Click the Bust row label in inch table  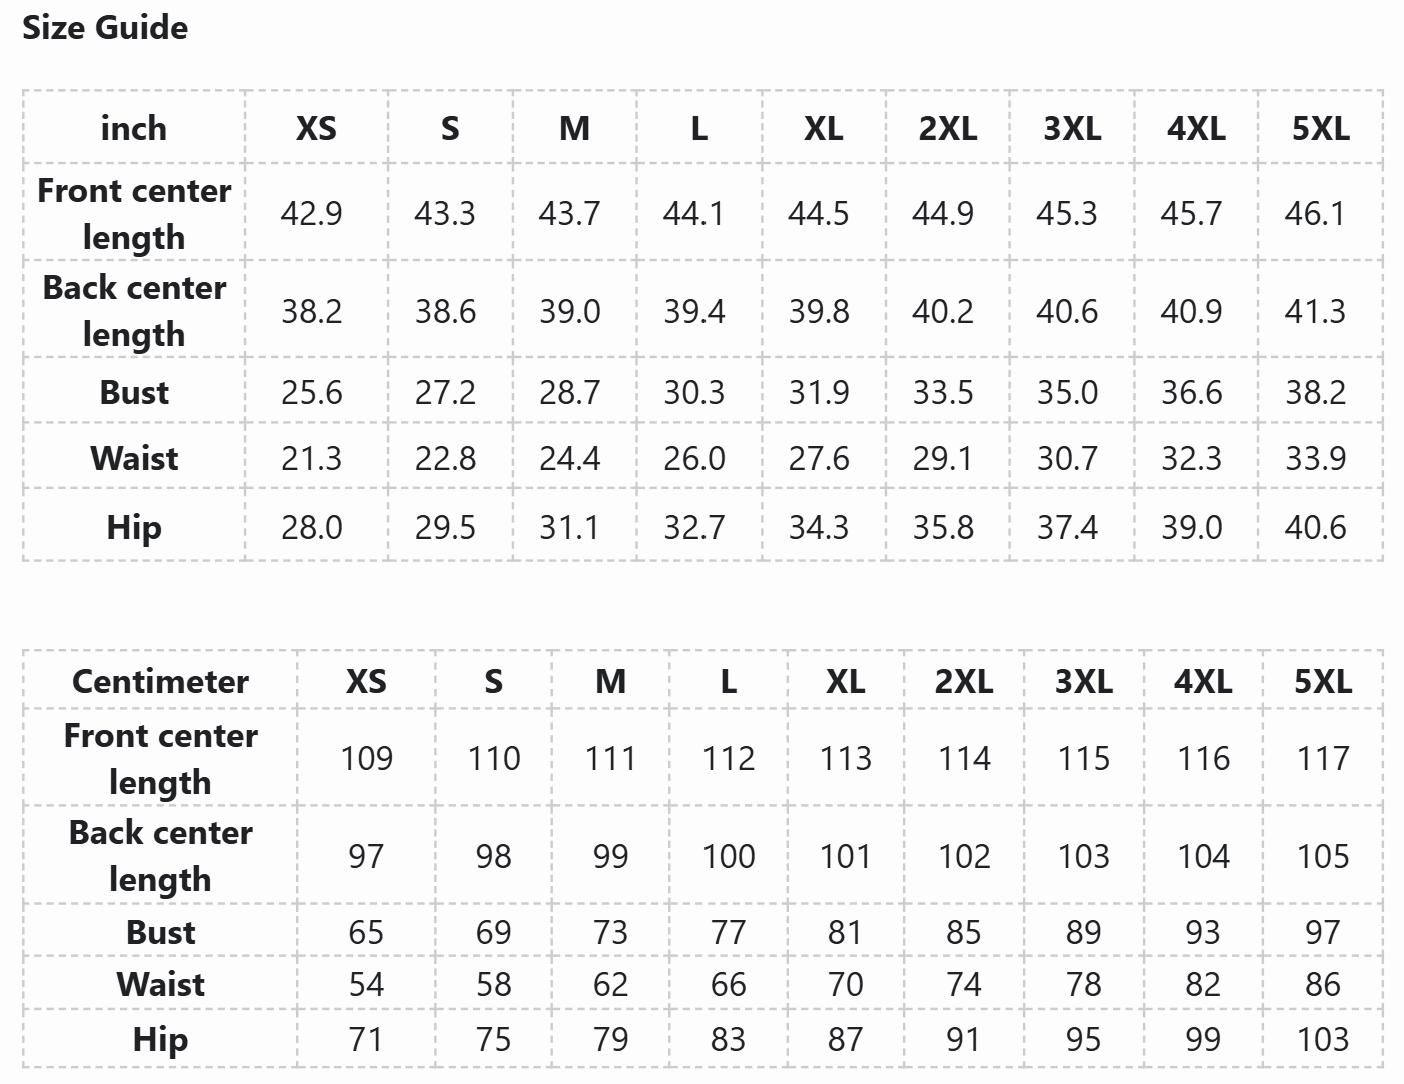tap(133, 392)
